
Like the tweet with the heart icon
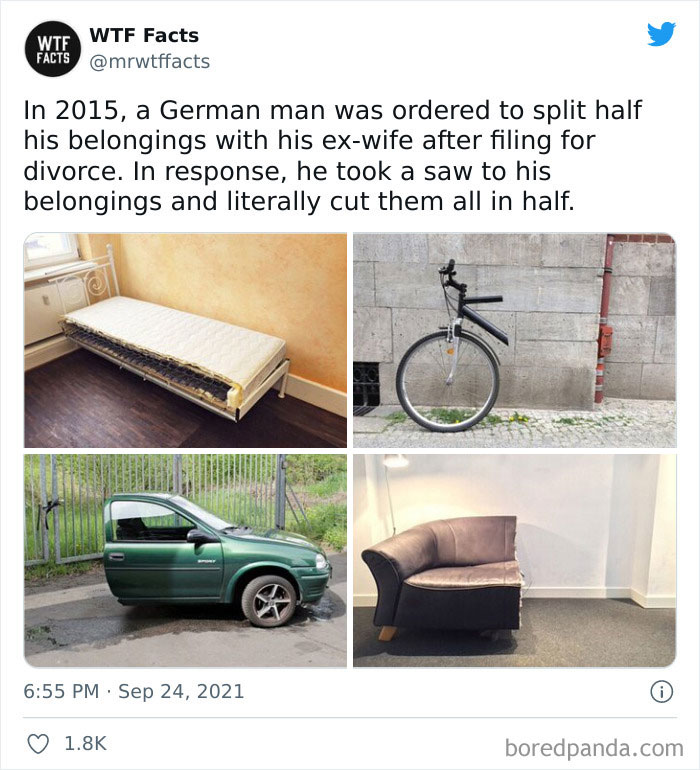pyautogui.click(x=38, y=743)
